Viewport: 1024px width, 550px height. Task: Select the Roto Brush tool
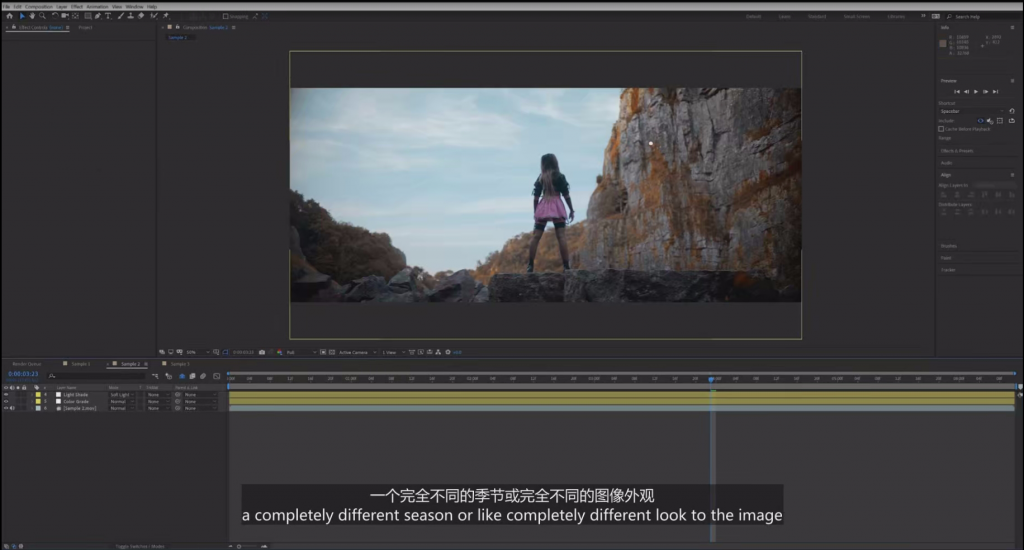pos(154,16)
